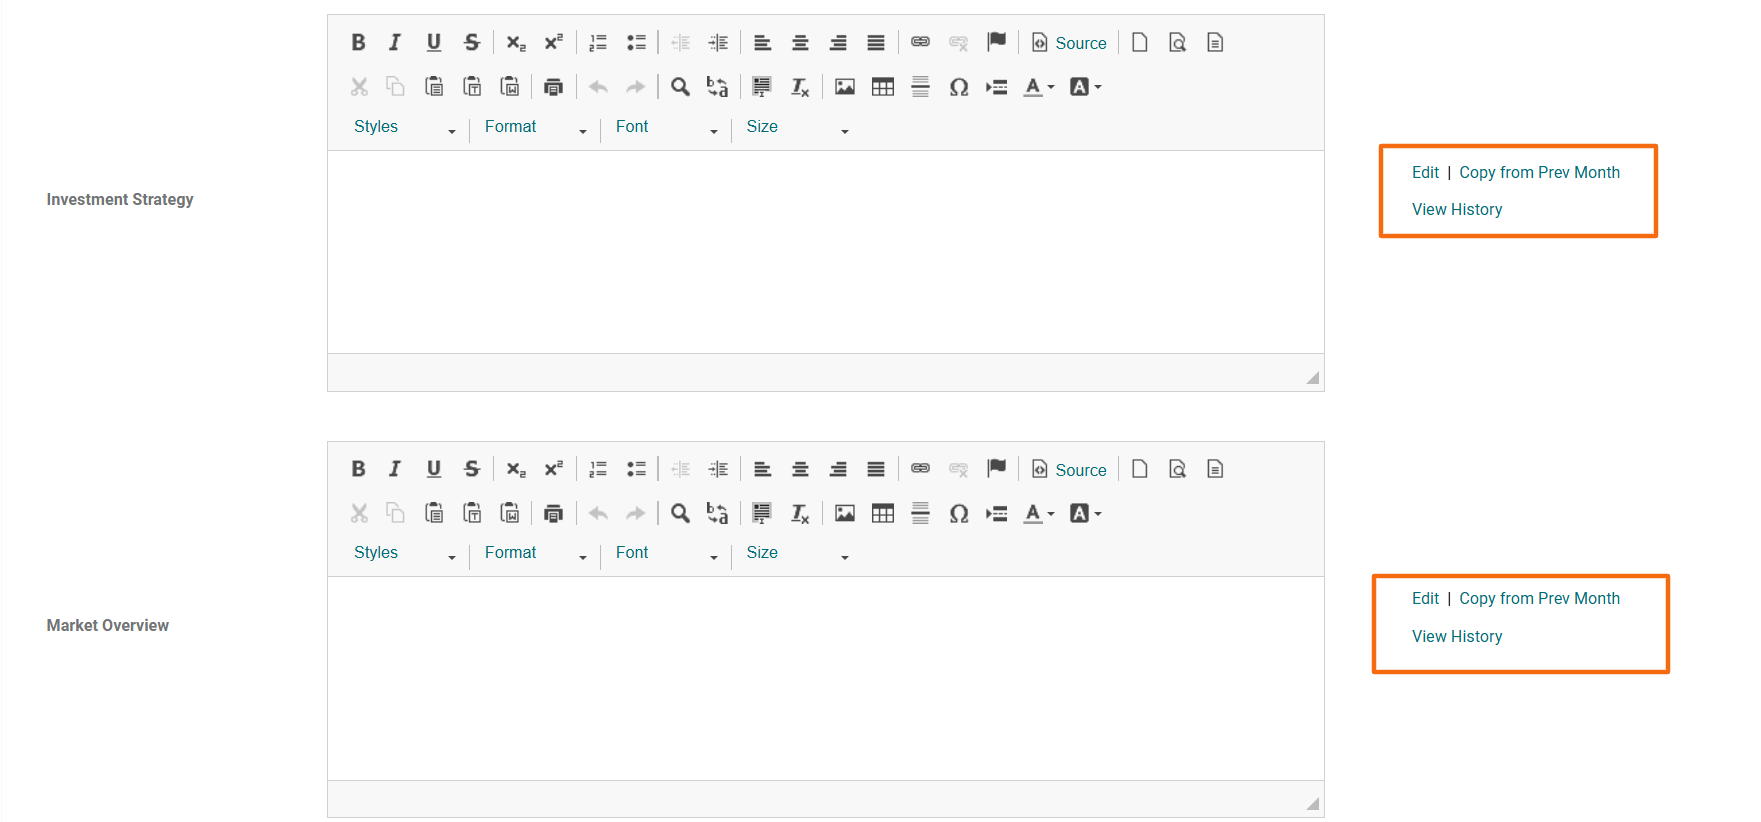Image resolution: width=1761 pixels, height=822 pixels.
Task: Toggle Source mode in Investment Strategy editor
Action: (1069, 43)
